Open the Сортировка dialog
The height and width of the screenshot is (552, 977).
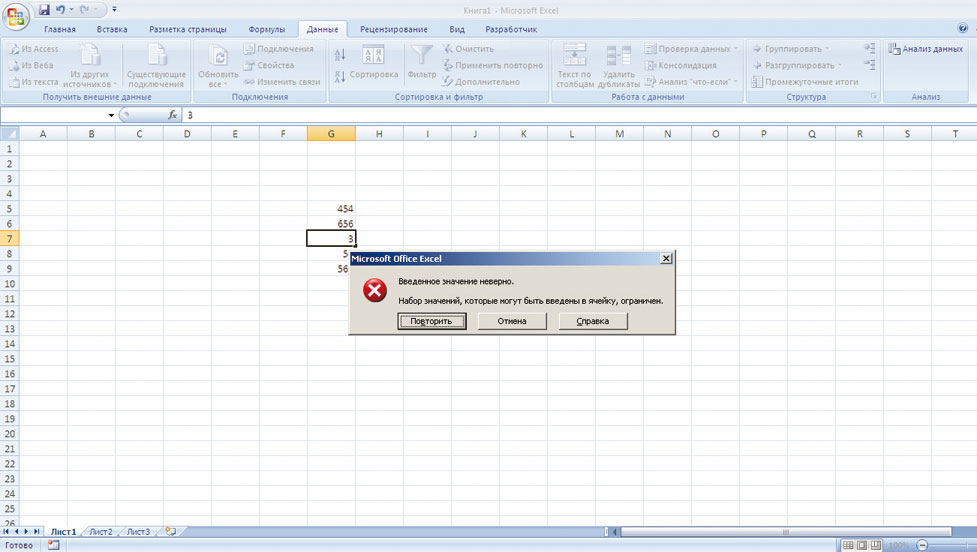coord(373,62)
